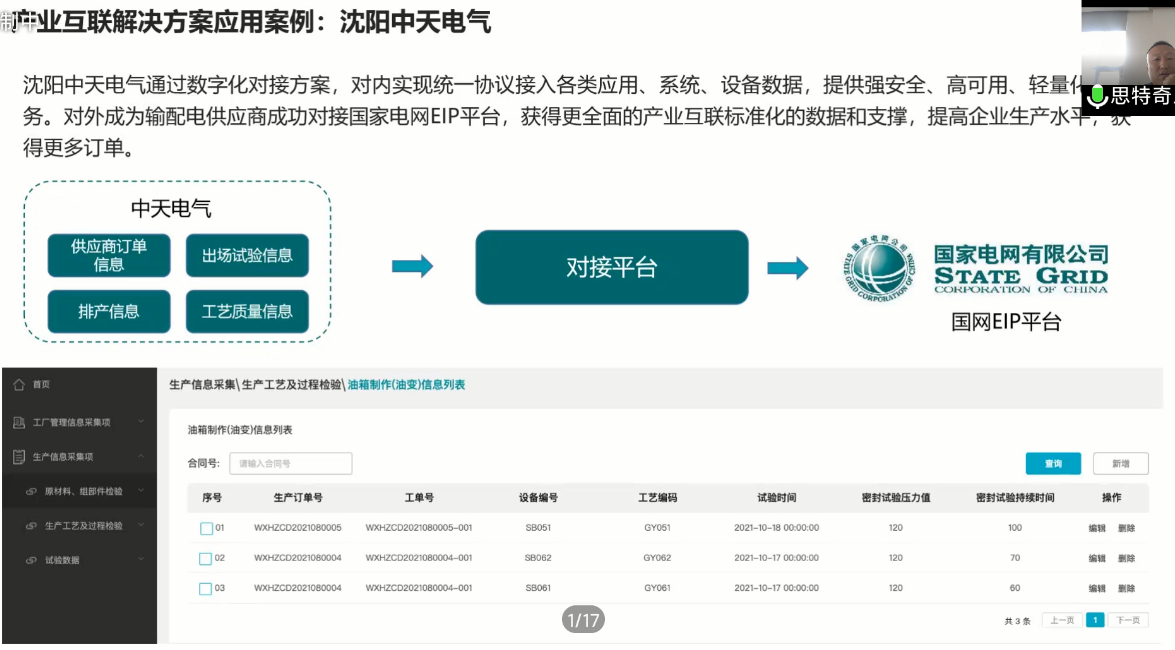Select page number 1 in pagination
Viewport: 1175px width, 650px height.
point(1095,621)
